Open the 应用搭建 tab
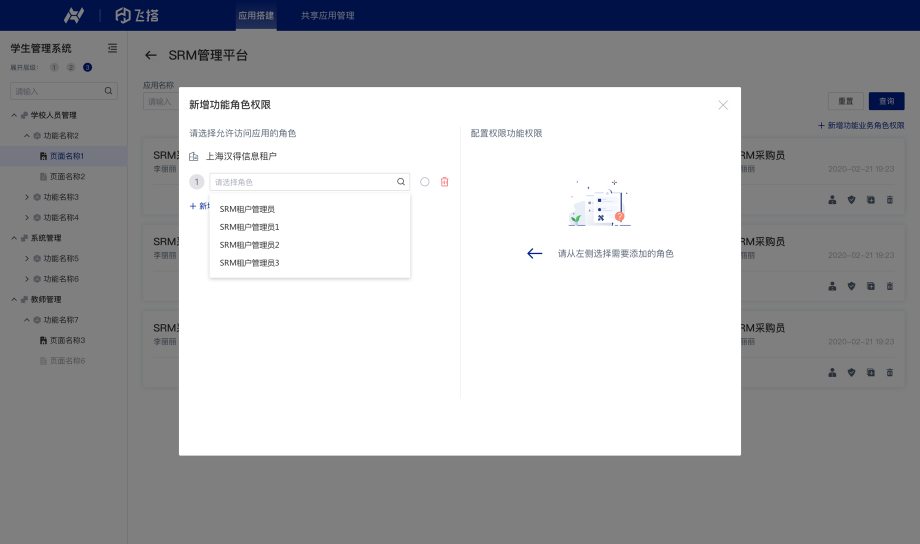The height and width of the screenshot is (544, 920). (255, 15)
